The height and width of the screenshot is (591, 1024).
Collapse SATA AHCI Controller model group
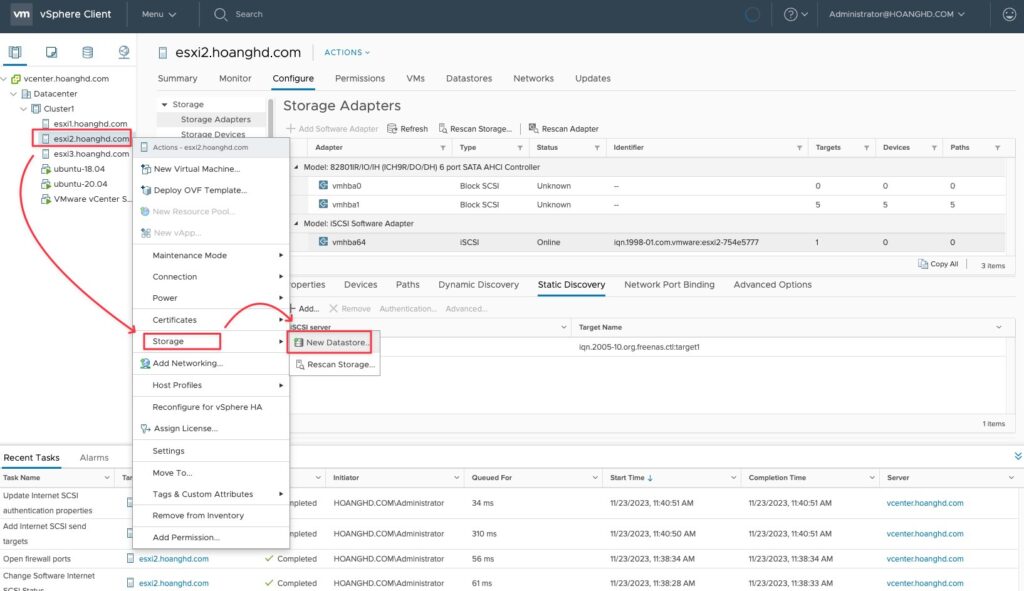click(x=296, y=167)
